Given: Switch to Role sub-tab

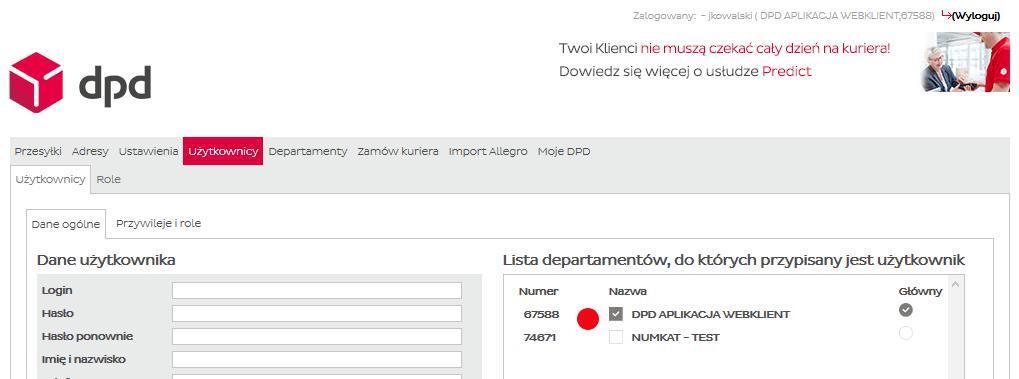Looking at the screenshot, I should (x=109, y=179).
